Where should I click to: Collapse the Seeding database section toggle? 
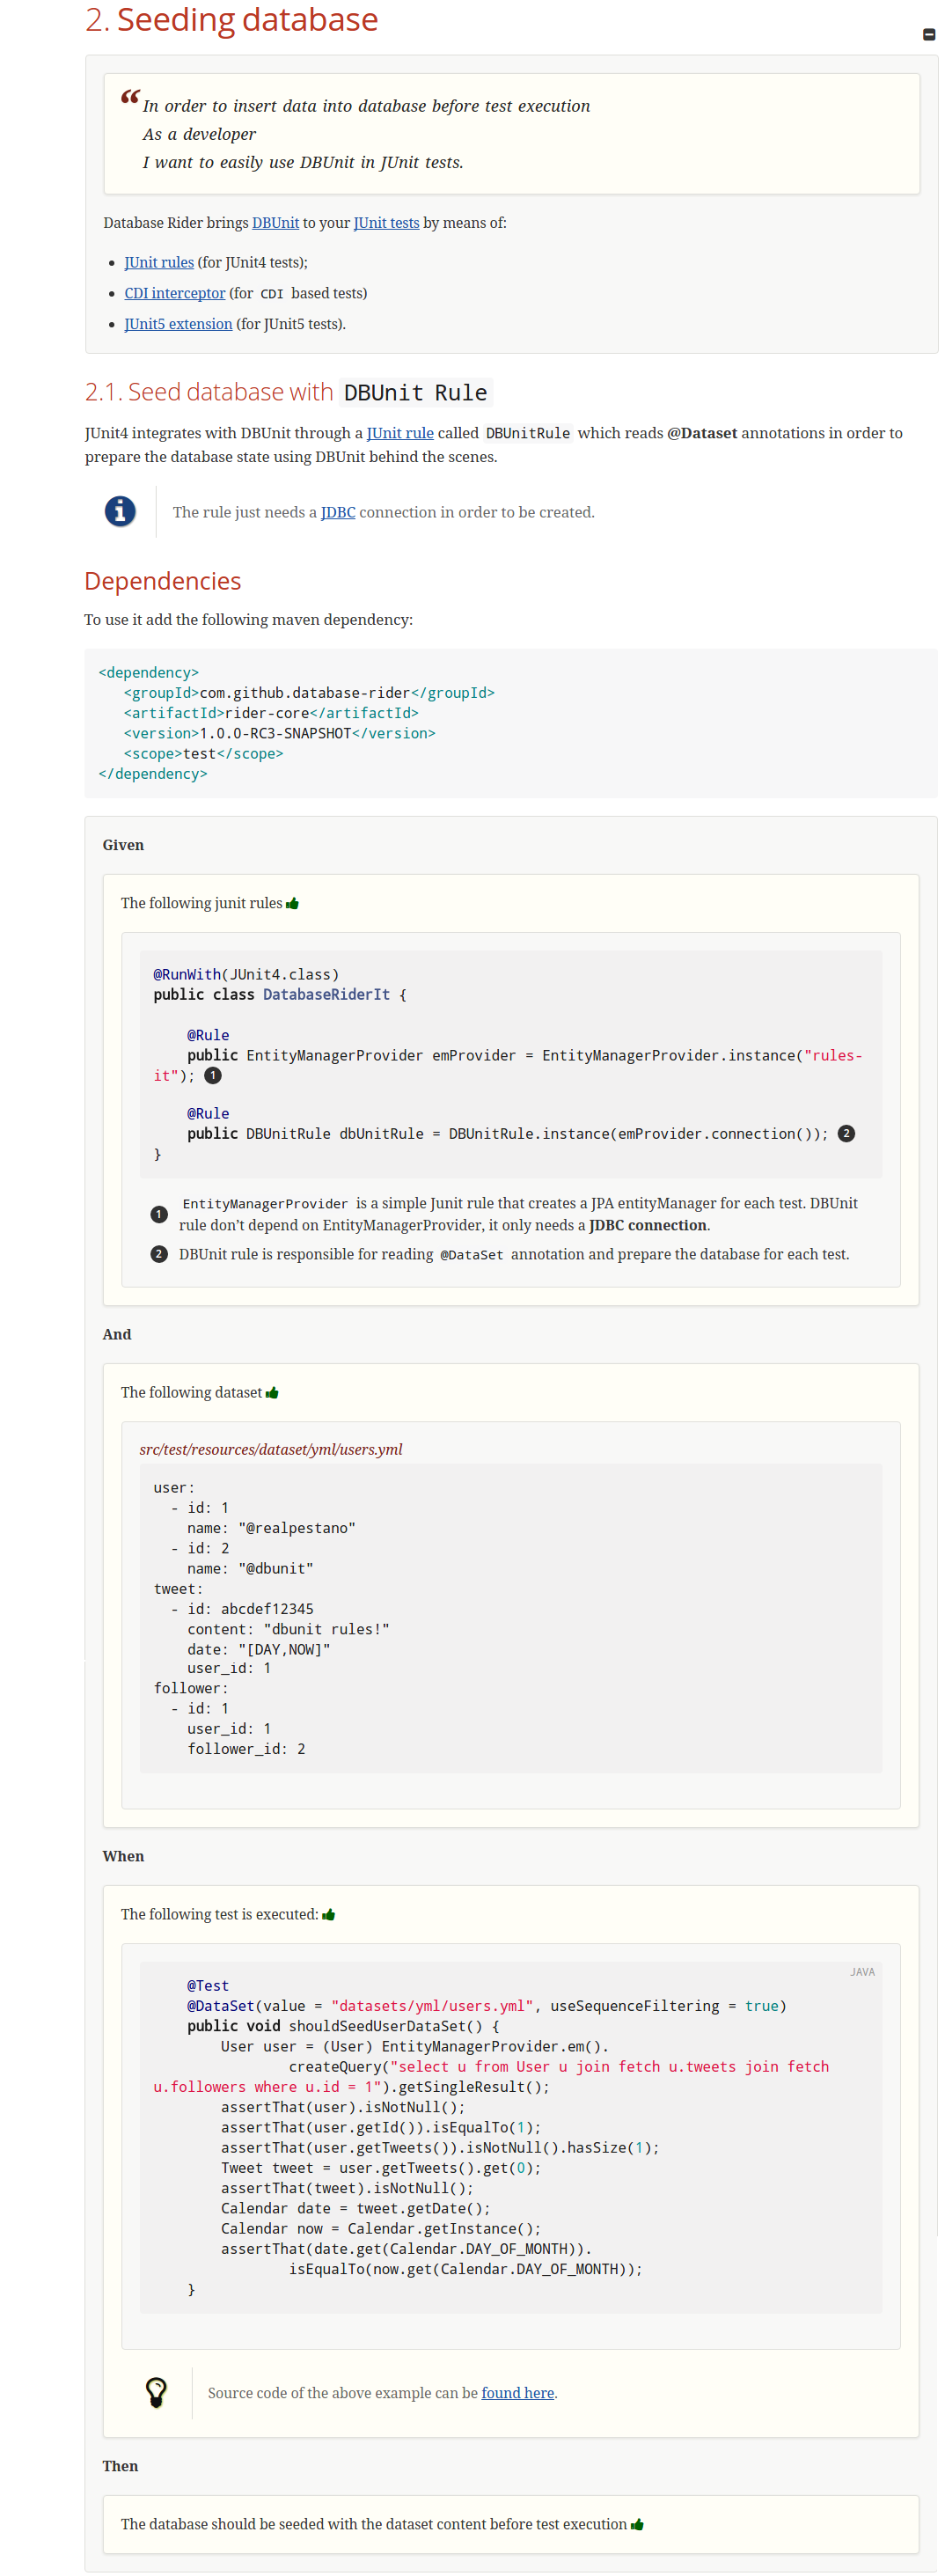coord(928,35)
